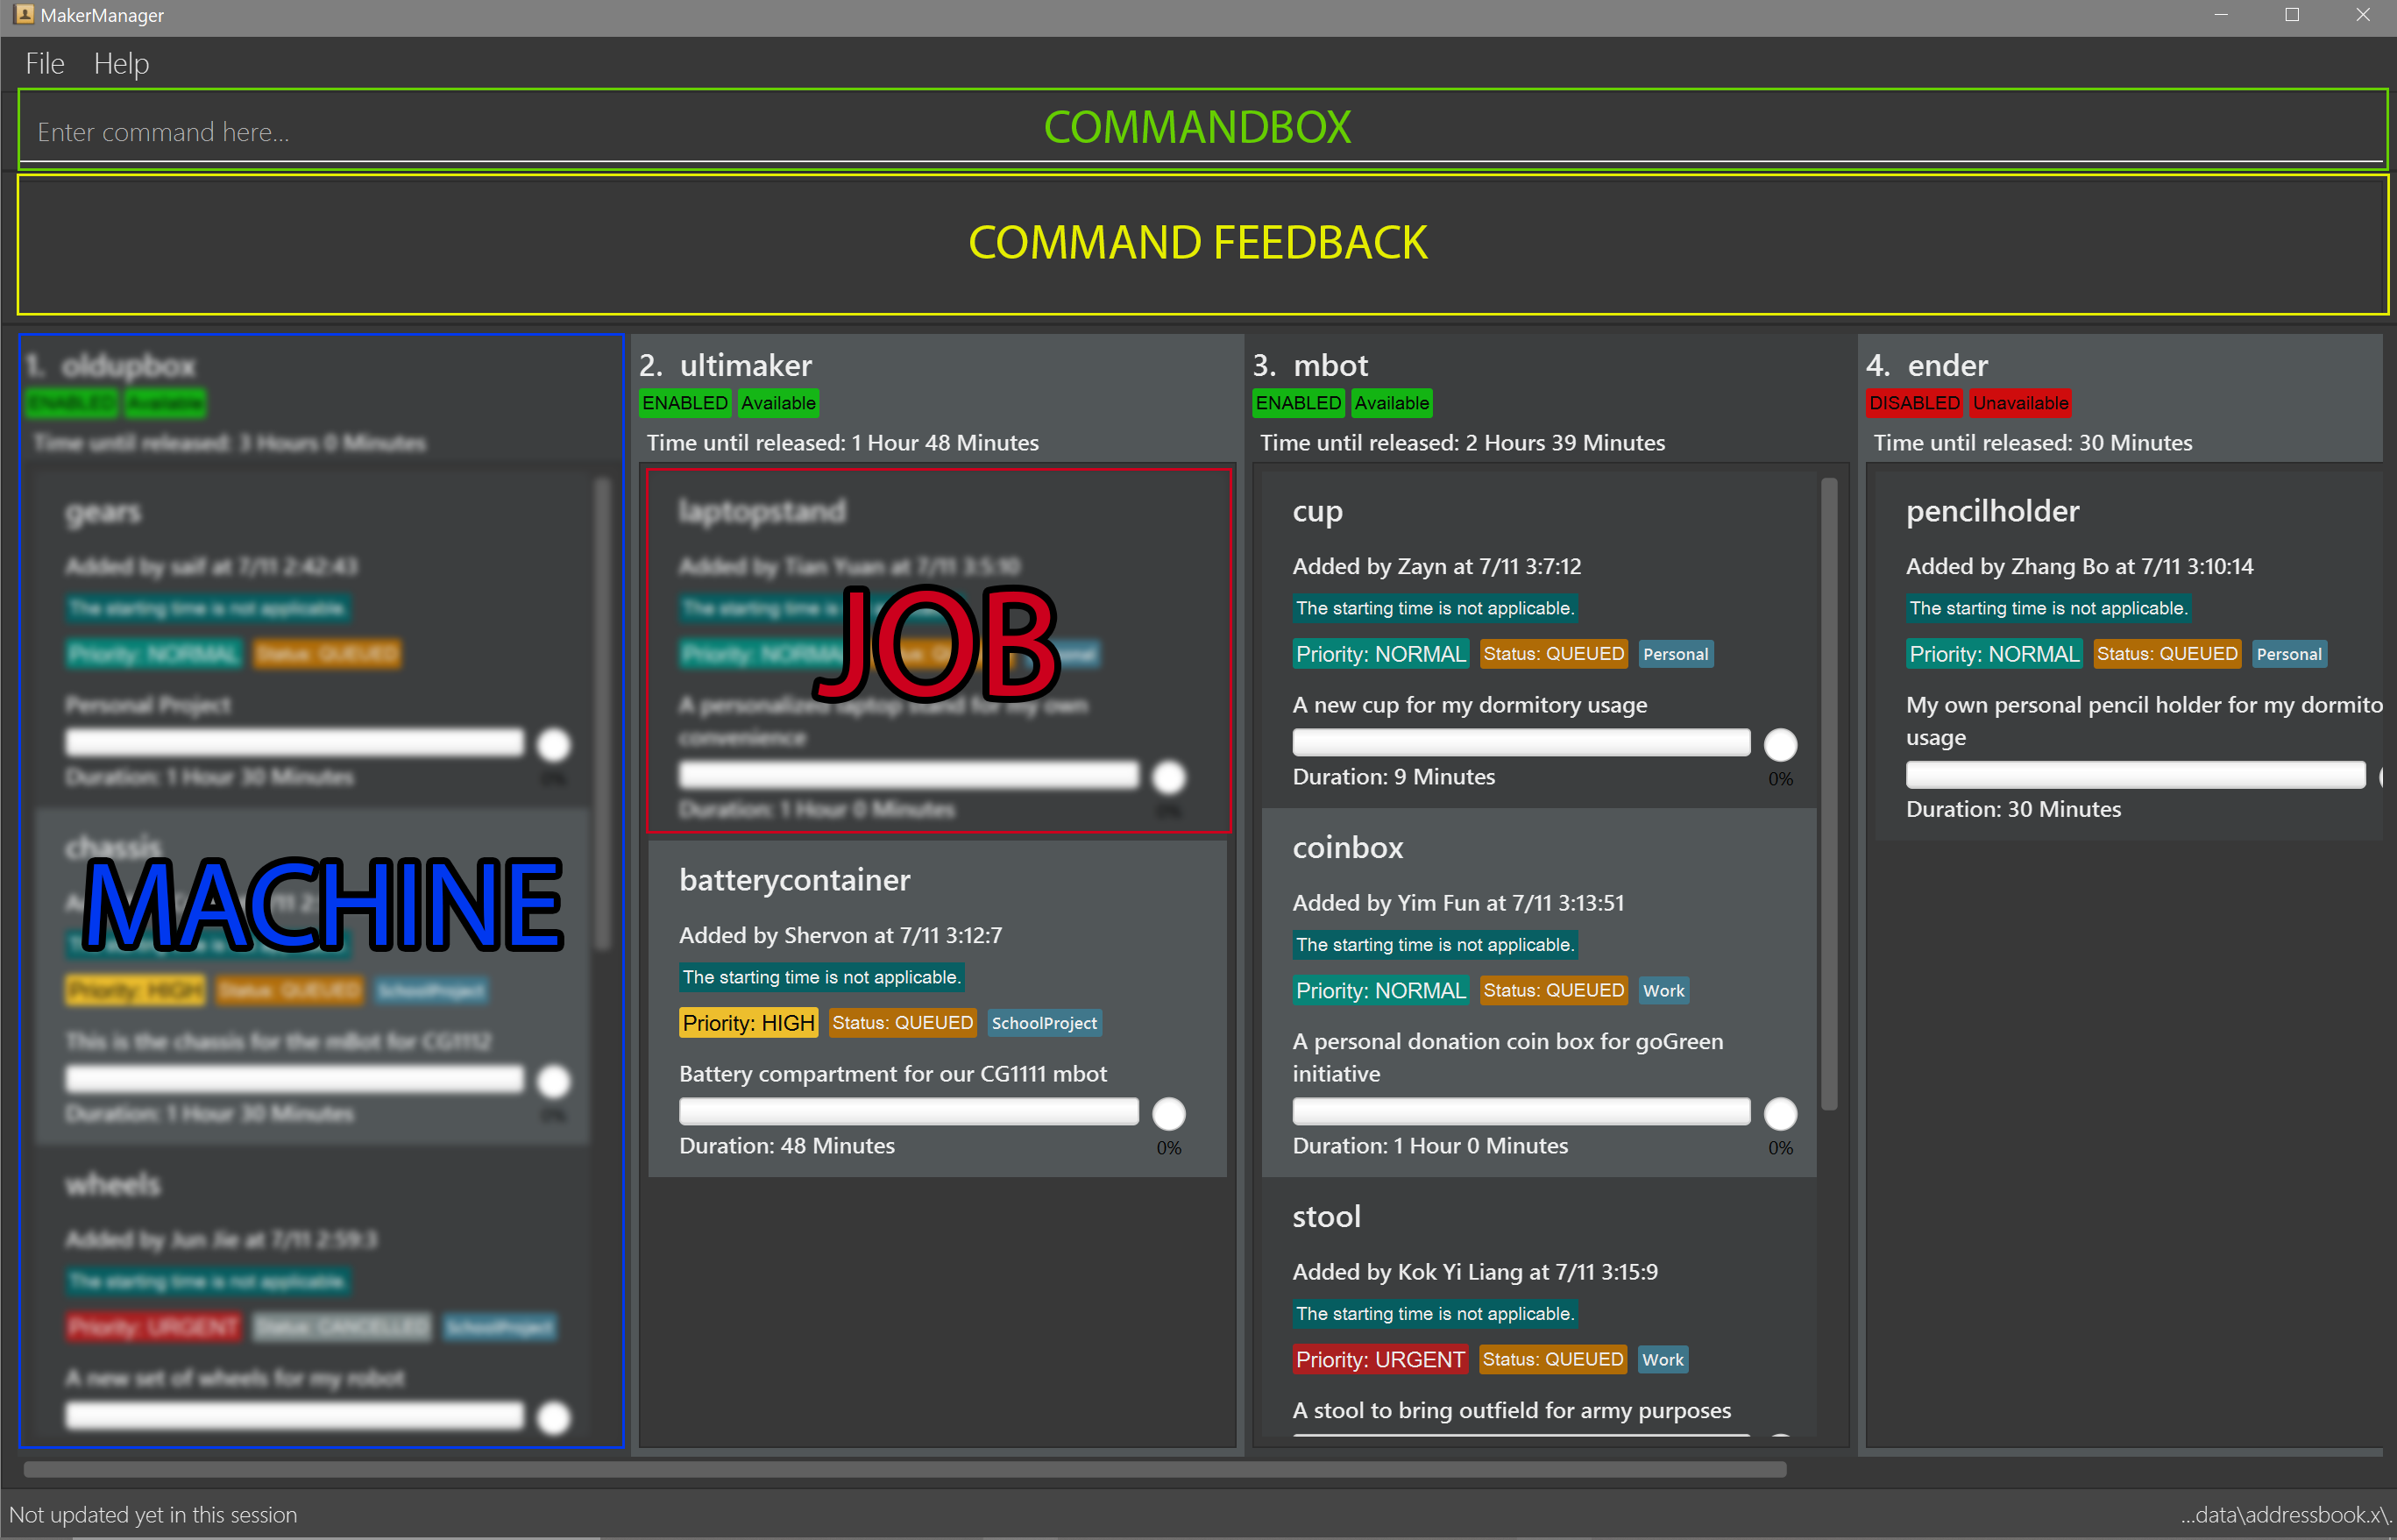
Task: Click Priority: URGENT tag on stool job
Action: coord(1380,1360)
